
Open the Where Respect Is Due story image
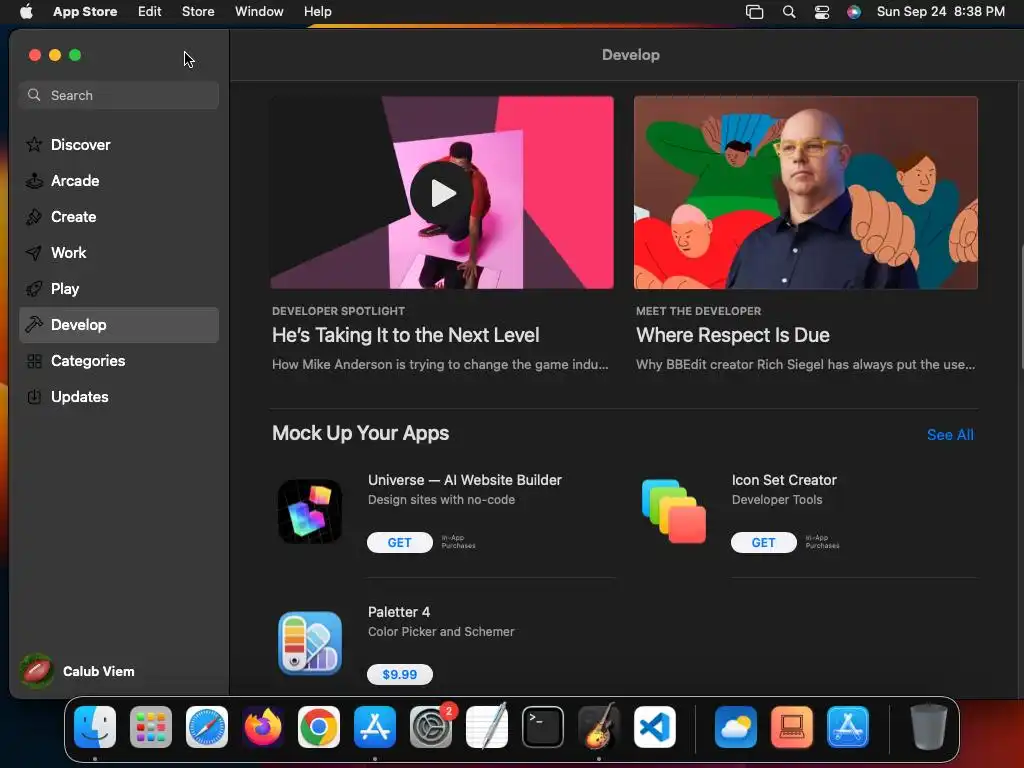pyautogui.click(x=805, y=193)
